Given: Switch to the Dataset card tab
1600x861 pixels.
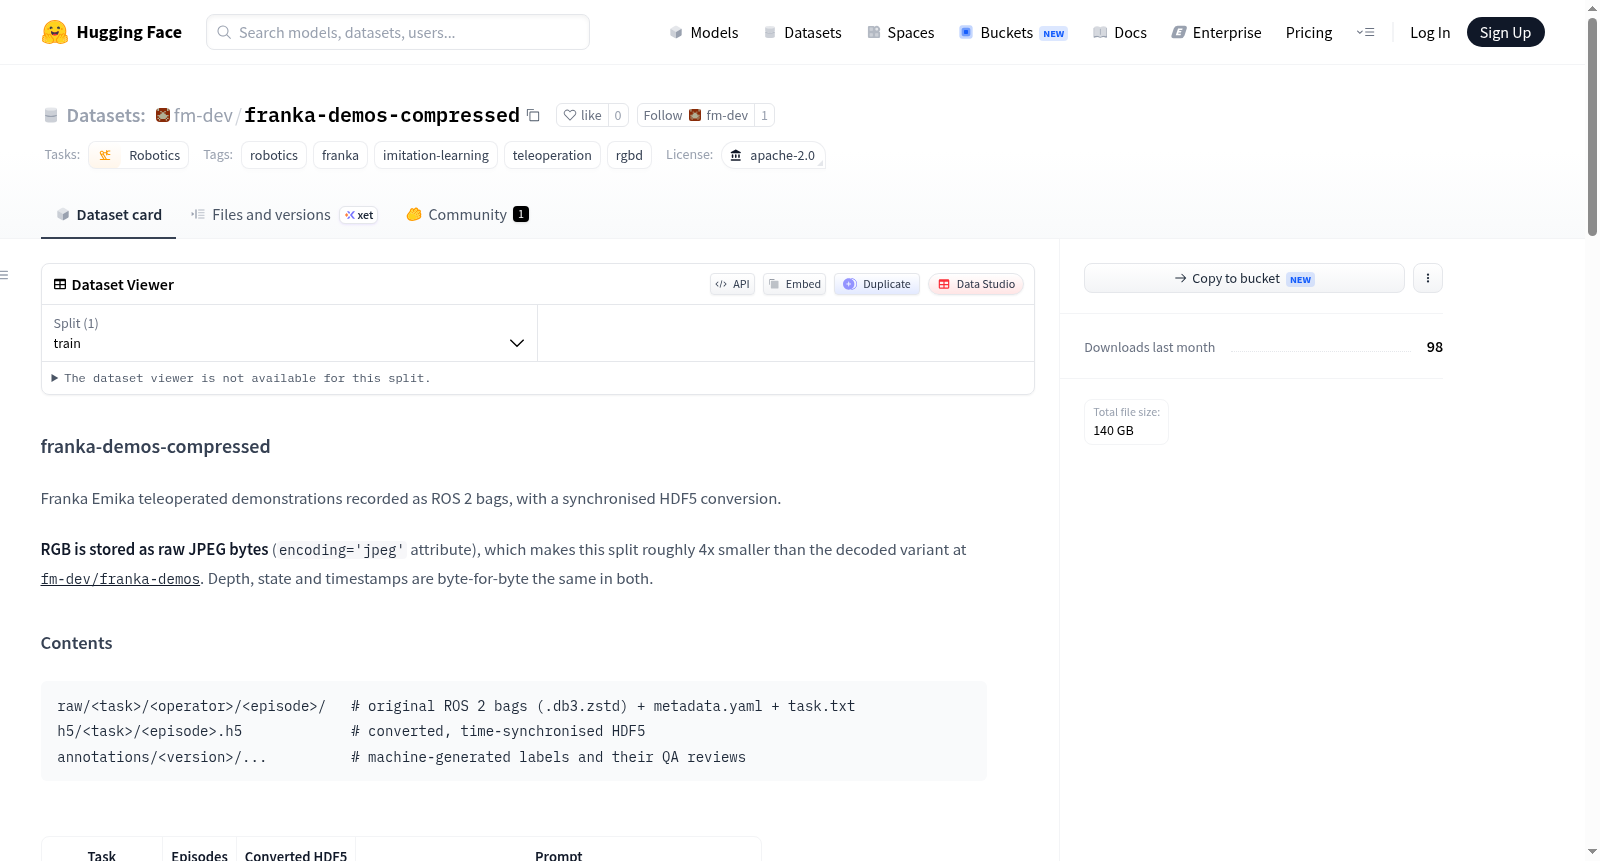Looking at the screenshot, I should [x=109, y=214].
